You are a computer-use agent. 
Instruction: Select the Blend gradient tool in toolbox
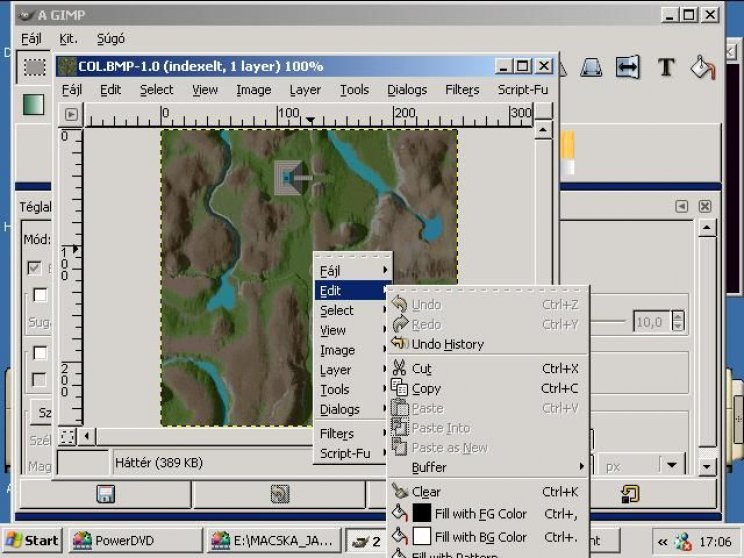coord(33,104)
